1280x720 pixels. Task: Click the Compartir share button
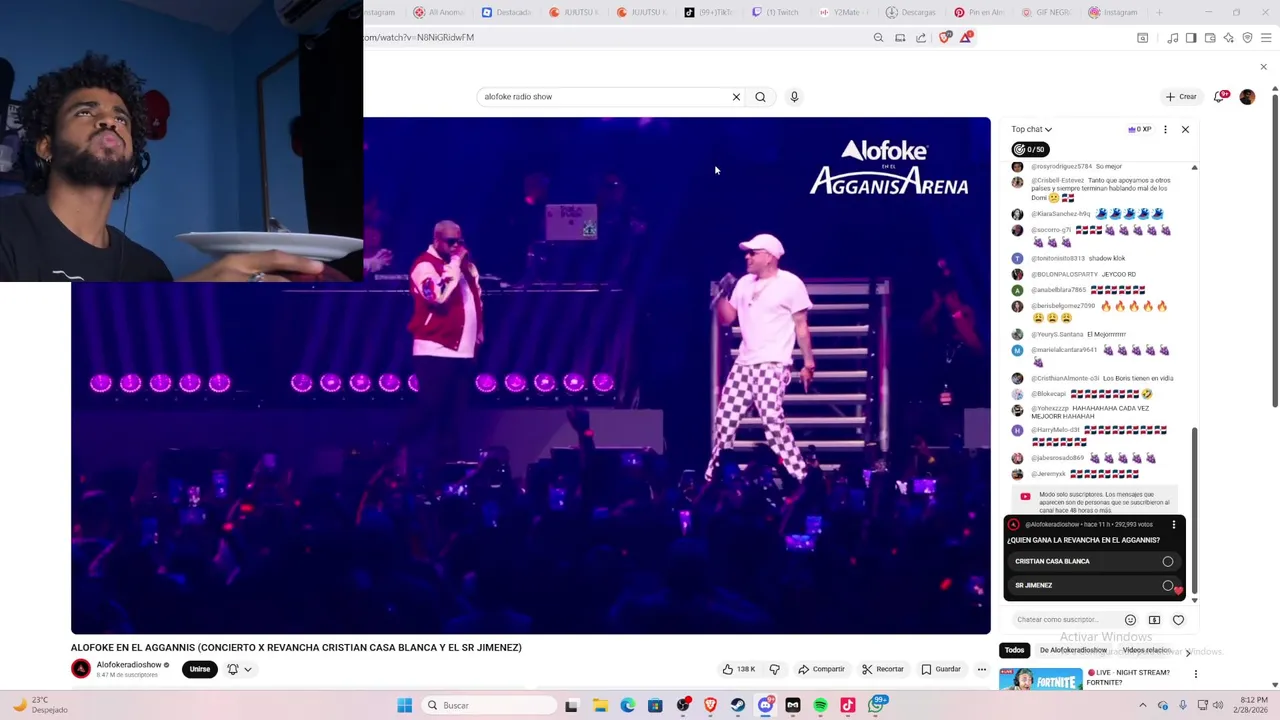(821, 669)
